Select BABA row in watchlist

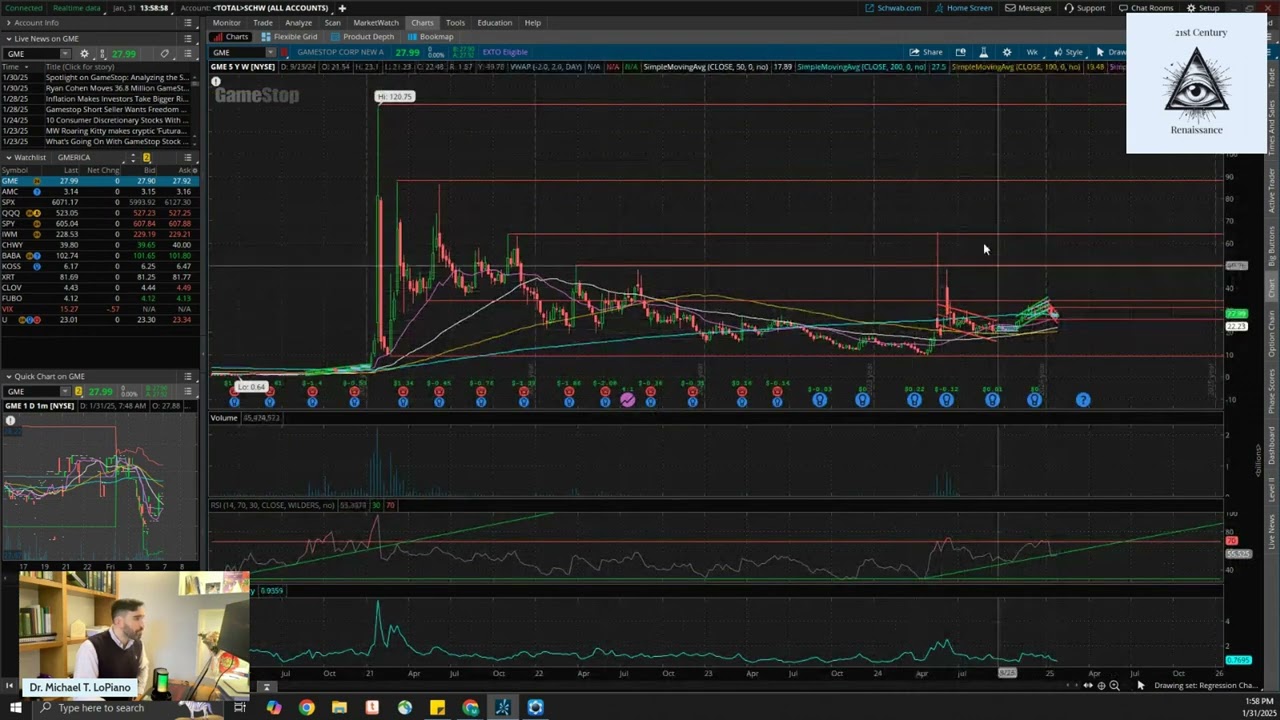pyautogui.click(x=99, y=256)
